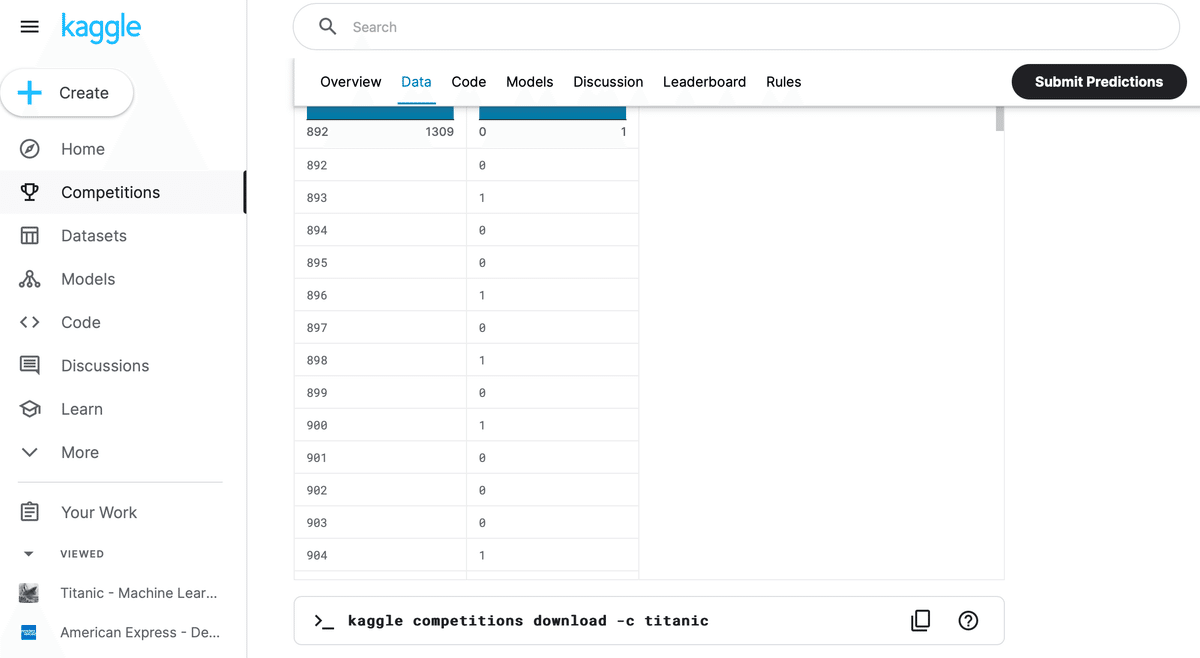The image size is (1200, 658).
Task: Open the hamburger navigation menu
Action: point(29,27)
